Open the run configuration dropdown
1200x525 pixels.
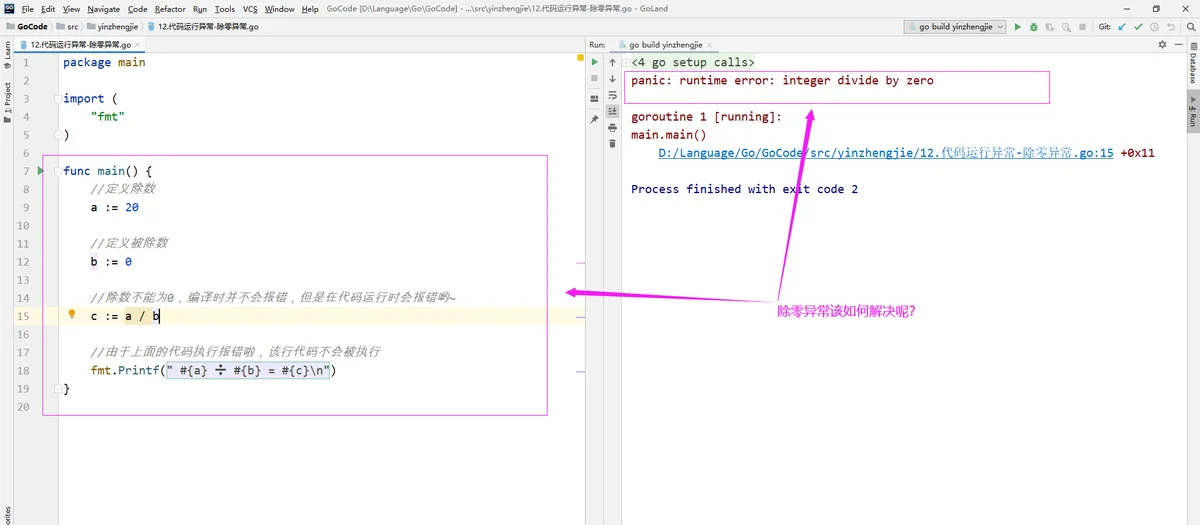click(x=955, y=27)
